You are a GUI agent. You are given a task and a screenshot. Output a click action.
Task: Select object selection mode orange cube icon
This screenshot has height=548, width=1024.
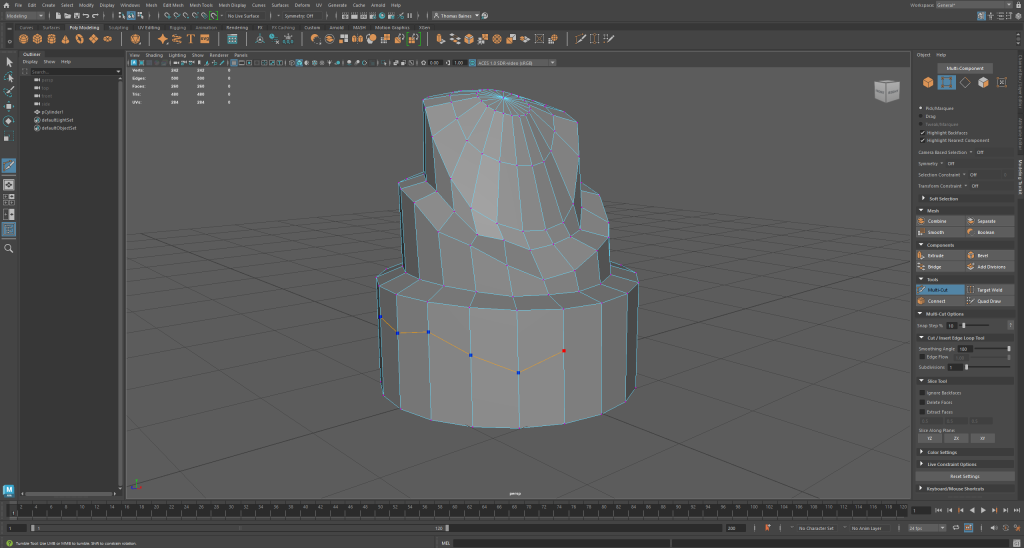pyautogui.click(x=928, y=82)
